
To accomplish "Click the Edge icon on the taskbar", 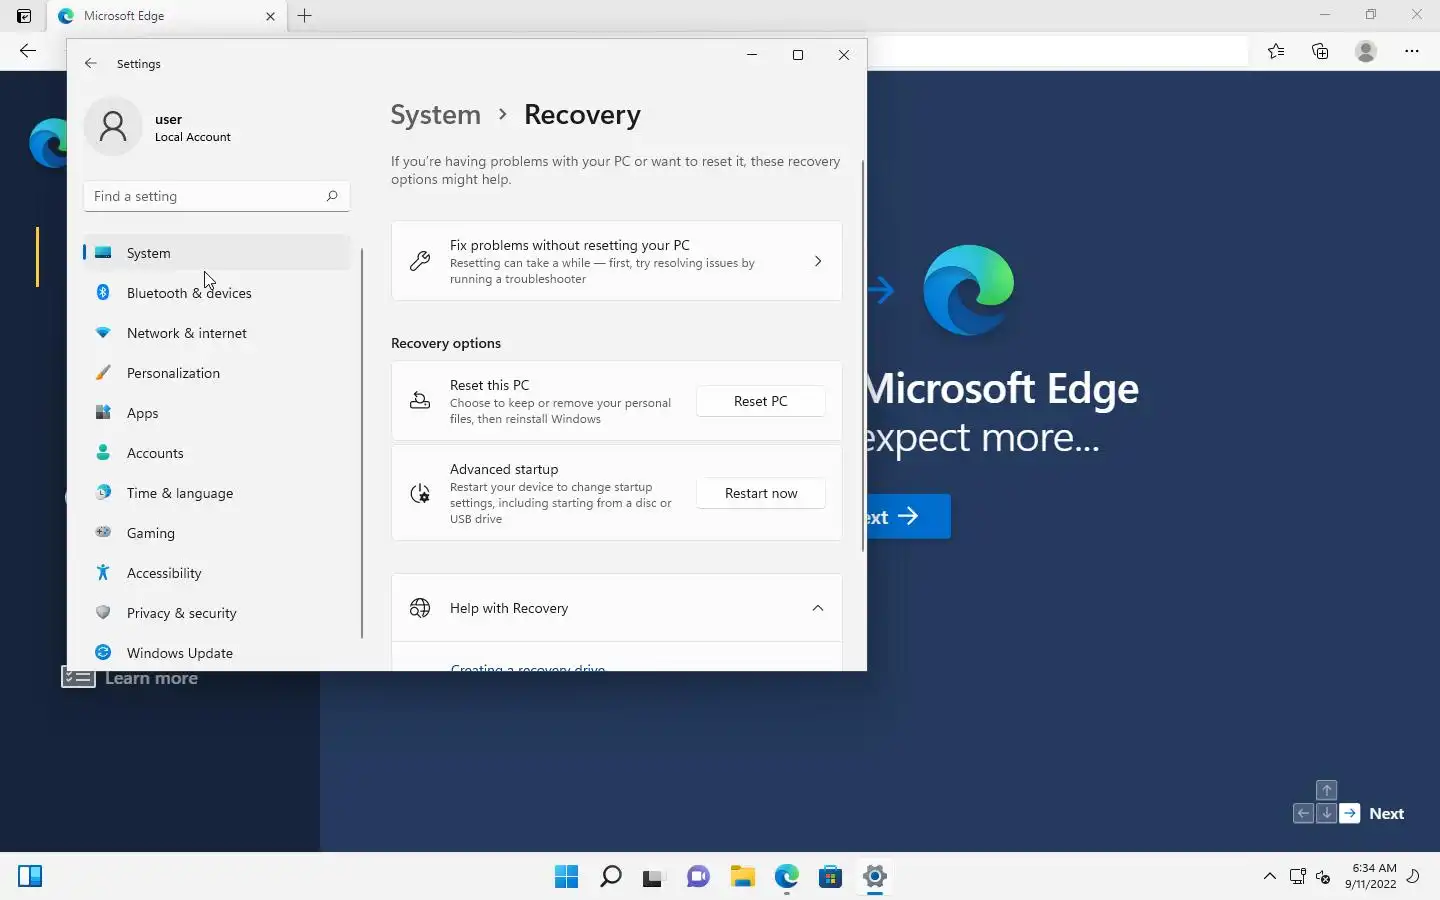I will coord(786,877).
